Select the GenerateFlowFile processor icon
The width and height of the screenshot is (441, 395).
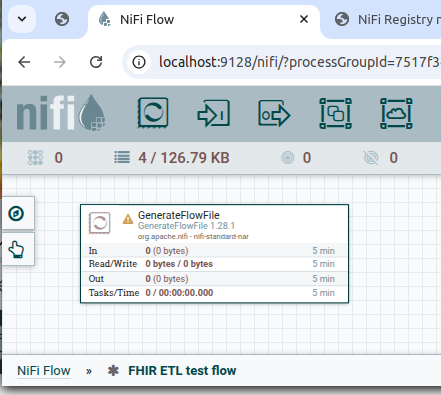(x=99, y=223)
